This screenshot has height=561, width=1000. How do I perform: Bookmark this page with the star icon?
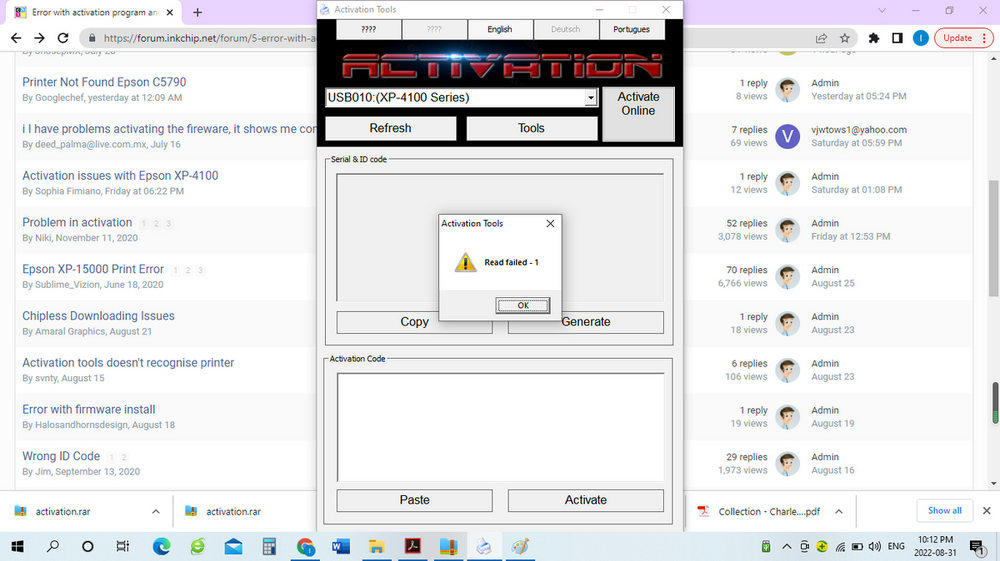(845, 38)
